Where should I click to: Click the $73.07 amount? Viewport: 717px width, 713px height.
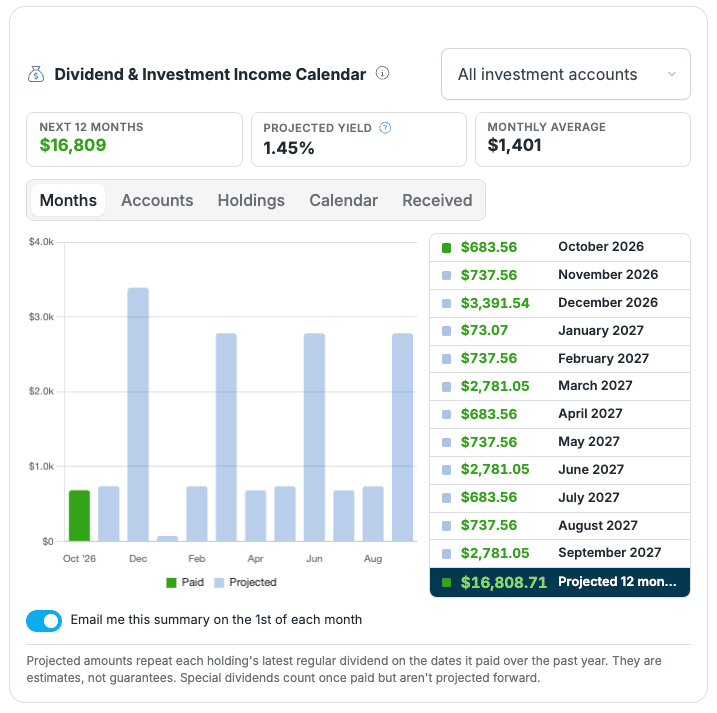(x=484, y=330)
